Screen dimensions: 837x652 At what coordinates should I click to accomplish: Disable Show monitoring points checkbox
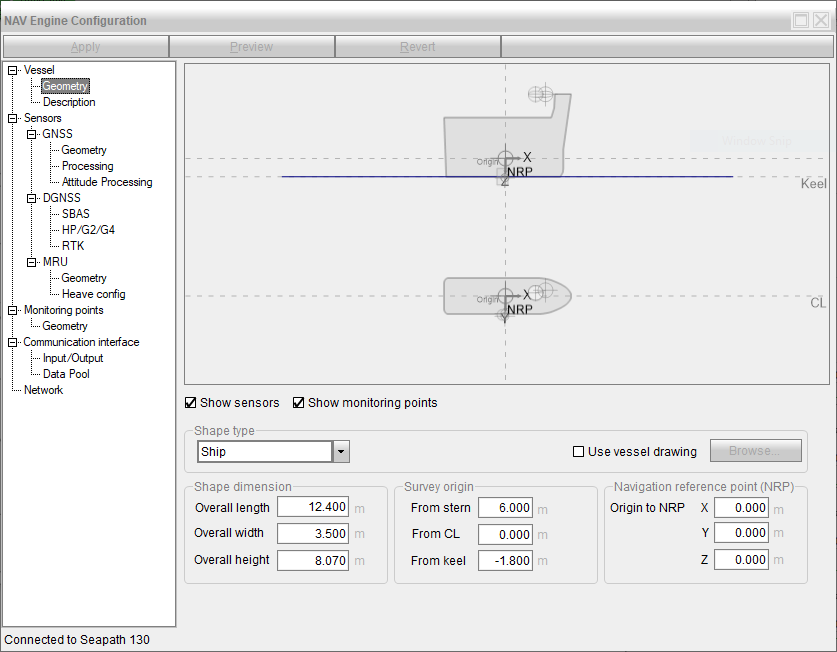(x=299, y=403)
